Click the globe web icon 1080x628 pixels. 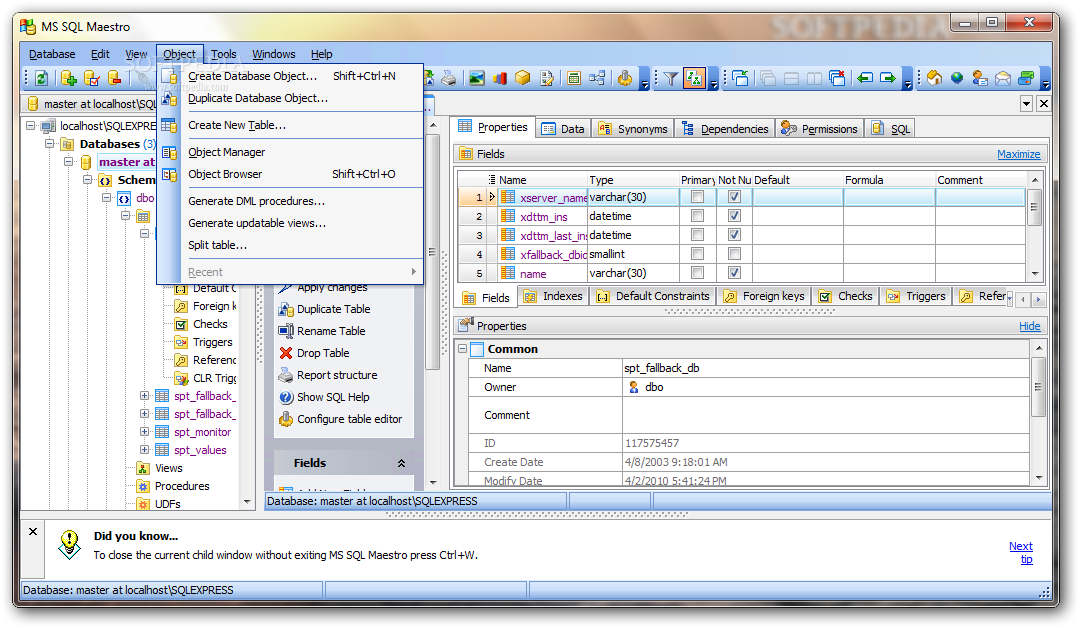pyautogui.click(x=957, y=78)
